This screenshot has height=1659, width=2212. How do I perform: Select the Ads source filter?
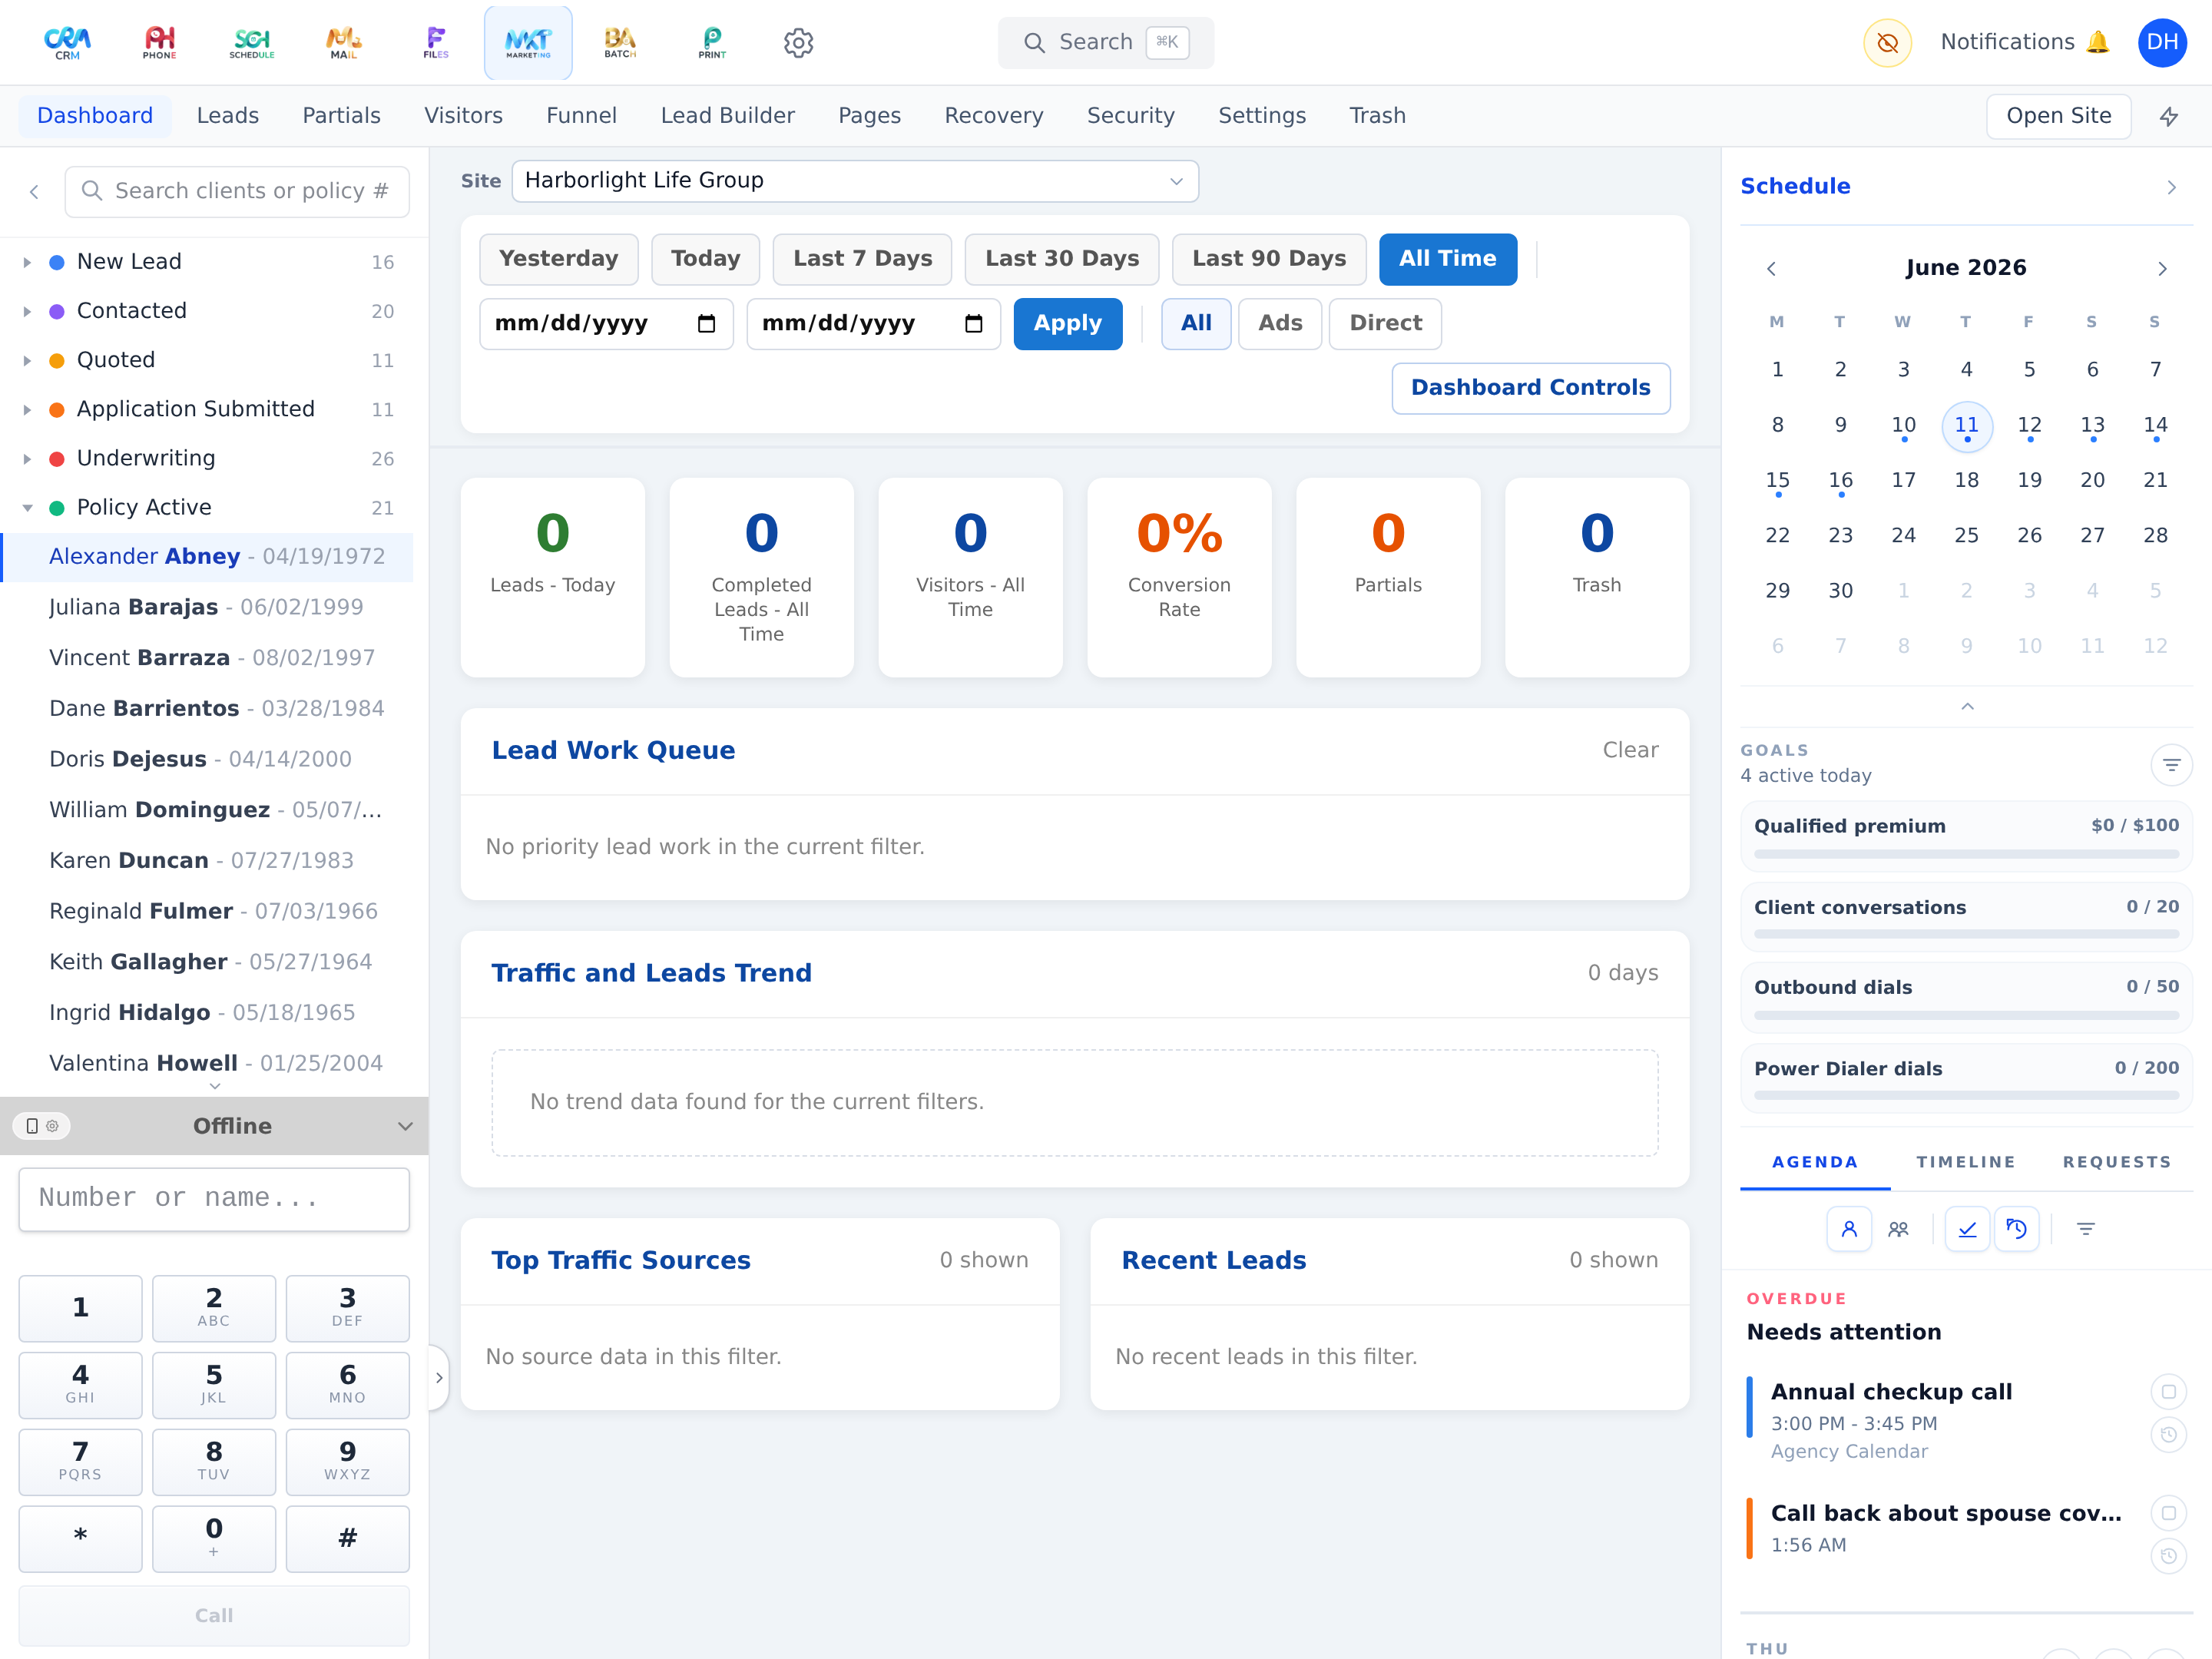tap(1280, 324)
